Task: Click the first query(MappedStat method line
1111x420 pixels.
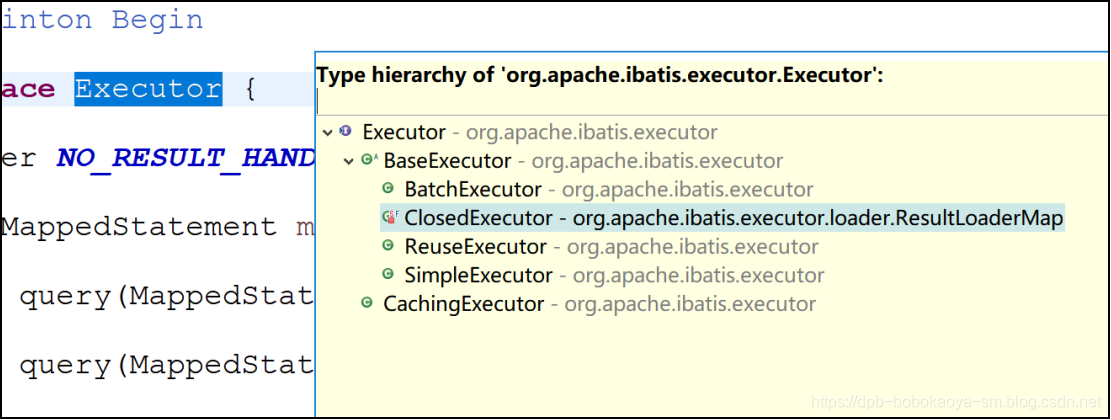Action: tap(167, 297)
